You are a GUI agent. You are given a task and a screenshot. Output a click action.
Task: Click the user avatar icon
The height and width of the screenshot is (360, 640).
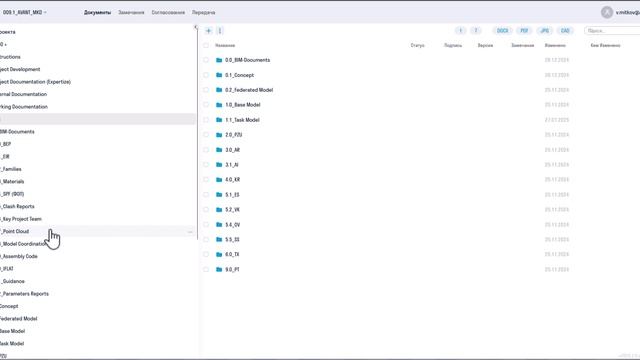pyautogui.click(x=607, y=12)
